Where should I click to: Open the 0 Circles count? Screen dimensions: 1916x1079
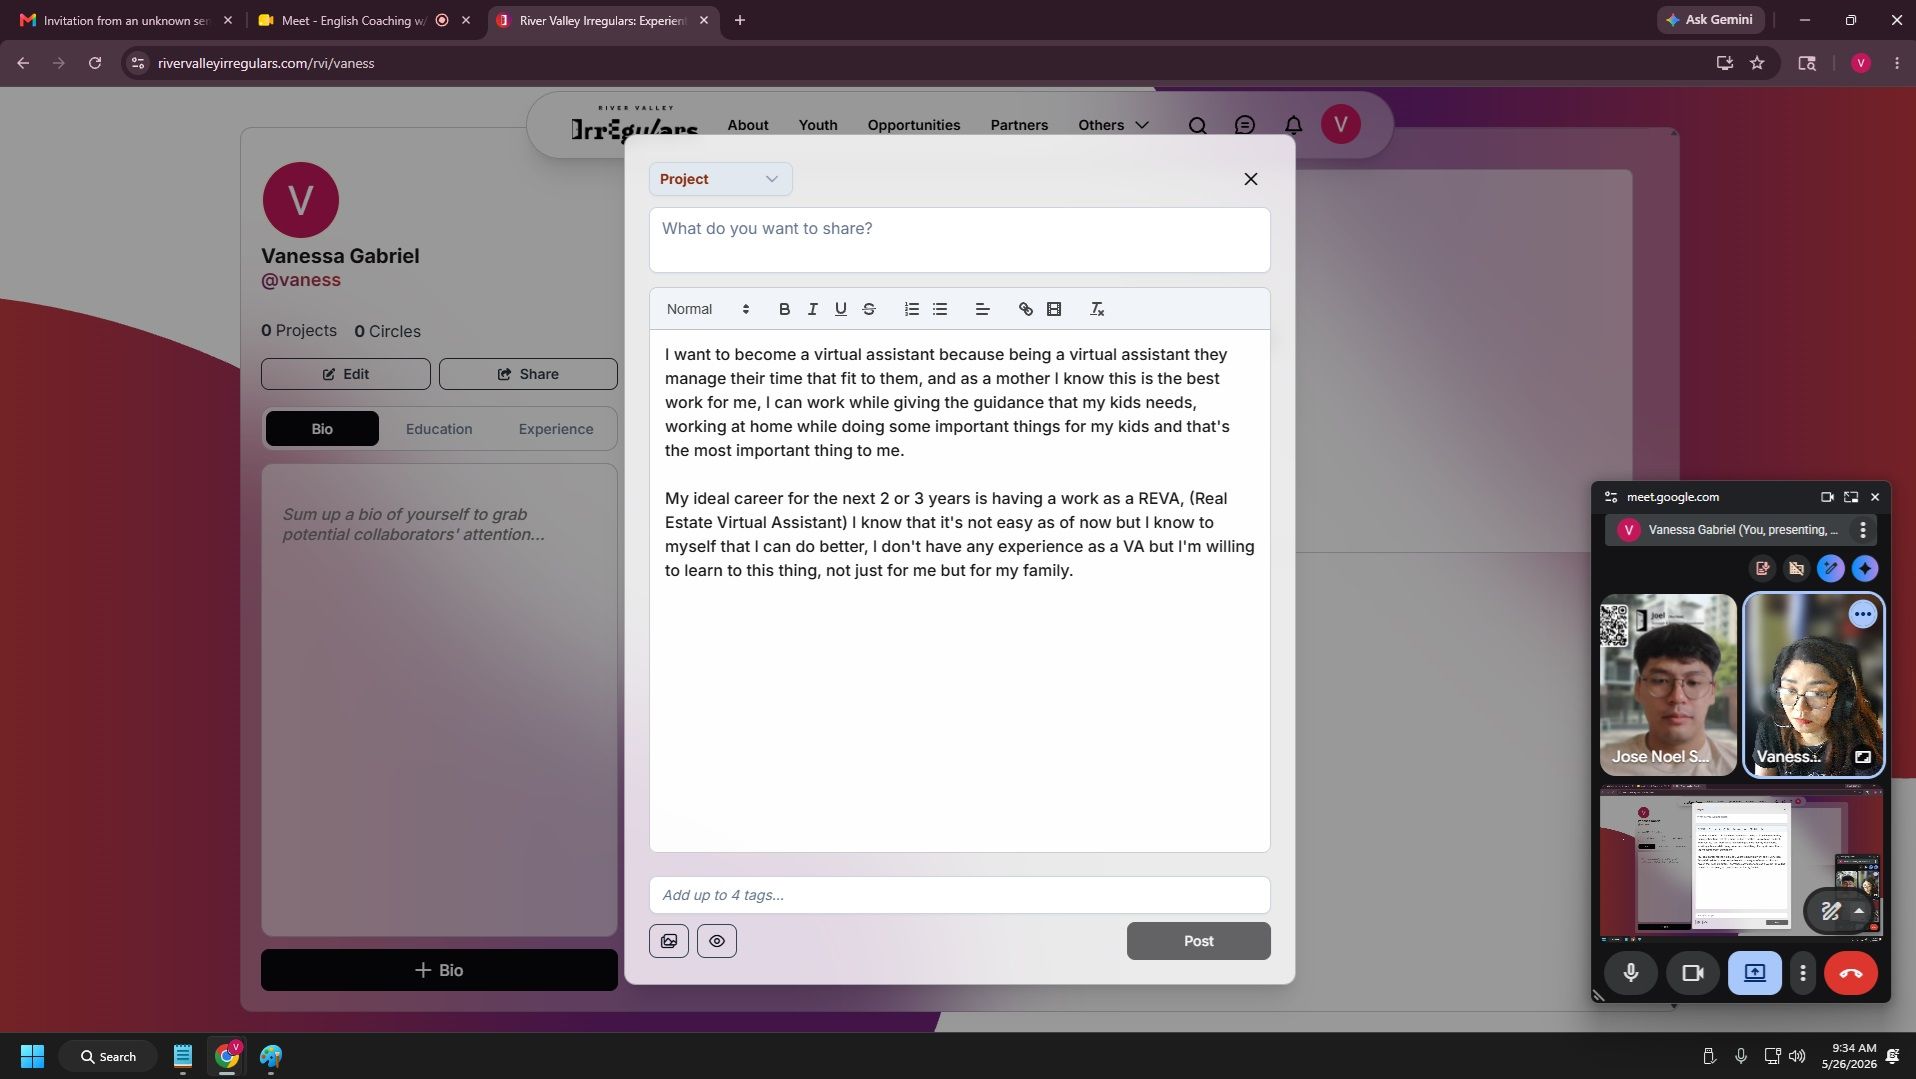(x=387, y=331)
